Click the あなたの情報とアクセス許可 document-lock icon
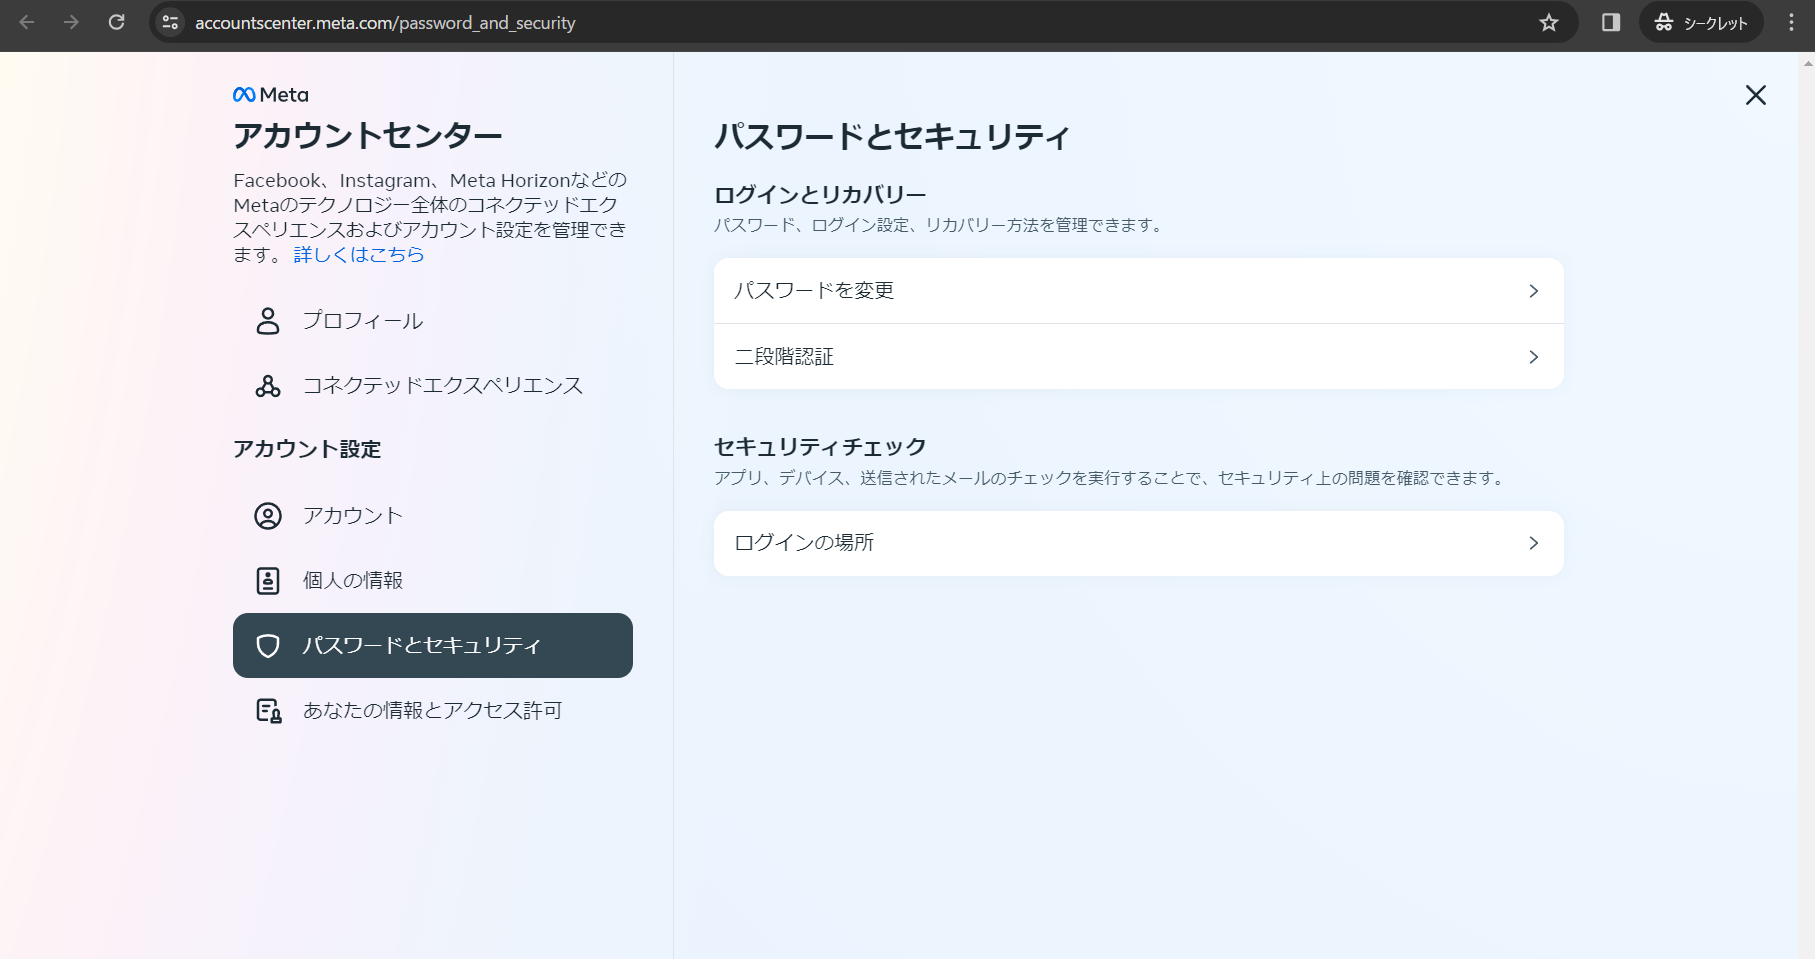Screen dimensions: 1815x959 pyautogui.click(x=268, y=711)
